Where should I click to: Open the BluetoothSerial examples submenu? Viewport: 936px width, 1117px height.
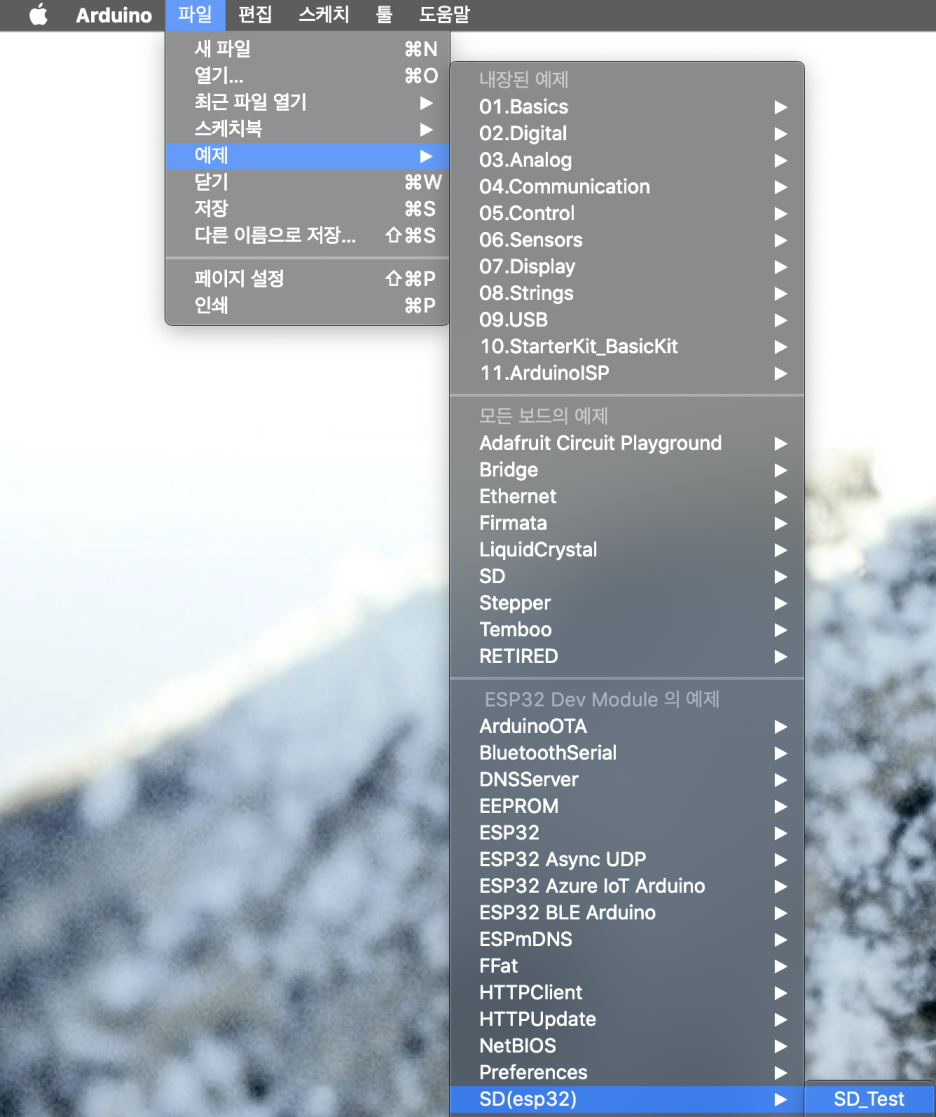[x=627, y=753]
